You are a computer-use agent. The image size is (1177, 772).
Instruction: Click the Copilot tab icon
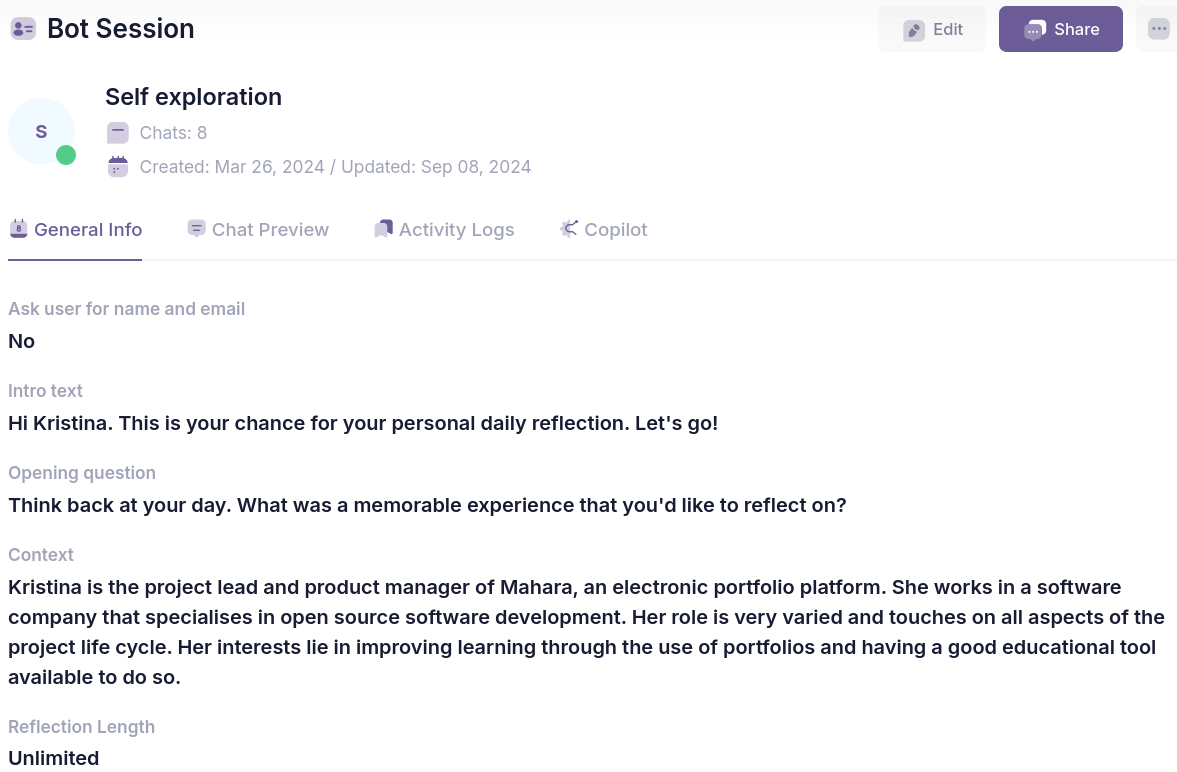coord(569,229)
